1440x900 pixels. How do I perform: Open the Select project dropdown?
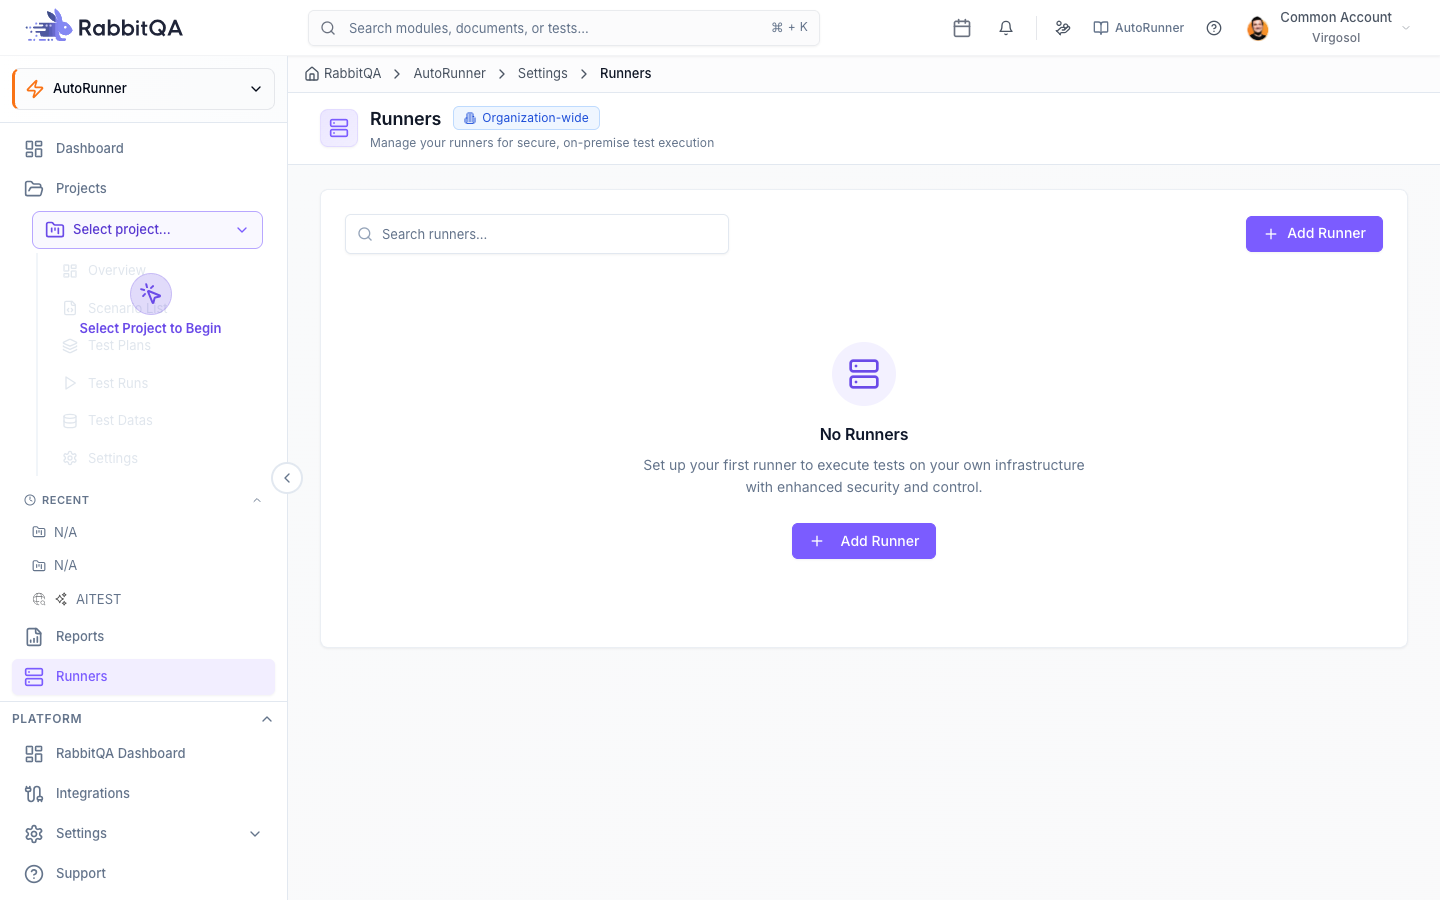[x=147, y=230]
